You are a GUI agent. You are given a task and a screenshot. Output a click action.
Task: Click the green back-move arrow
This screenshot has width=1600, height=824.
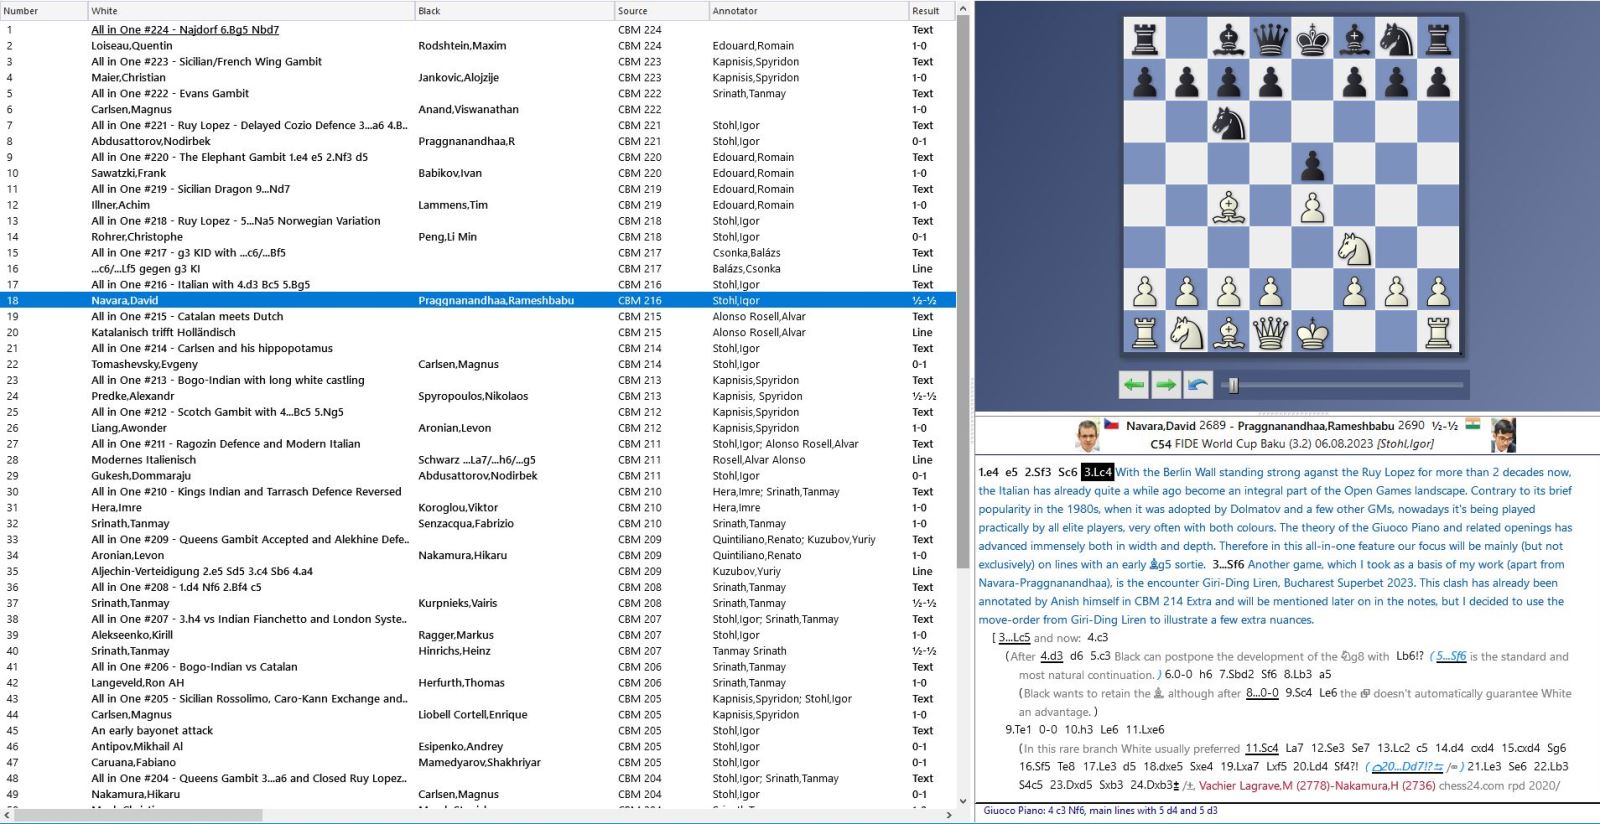point(1133,384)
